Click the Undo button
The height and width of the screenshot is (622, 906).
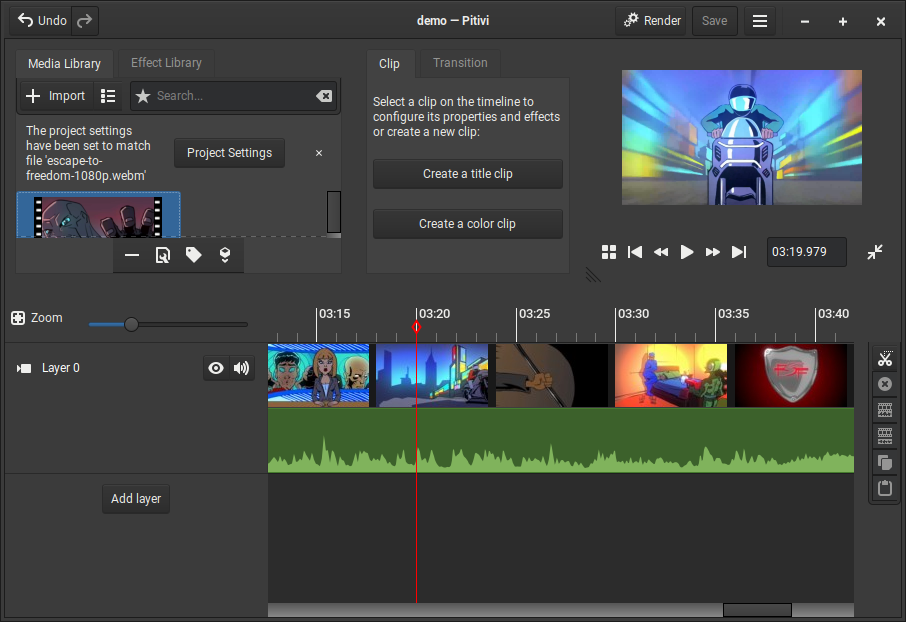point(41,21)
